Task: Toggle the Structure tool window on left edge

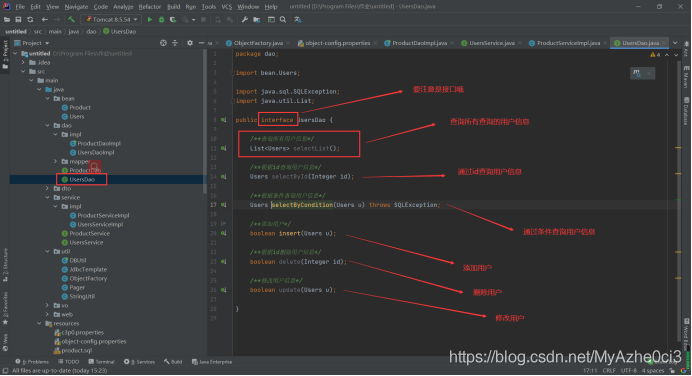Action: coord(5,265)
